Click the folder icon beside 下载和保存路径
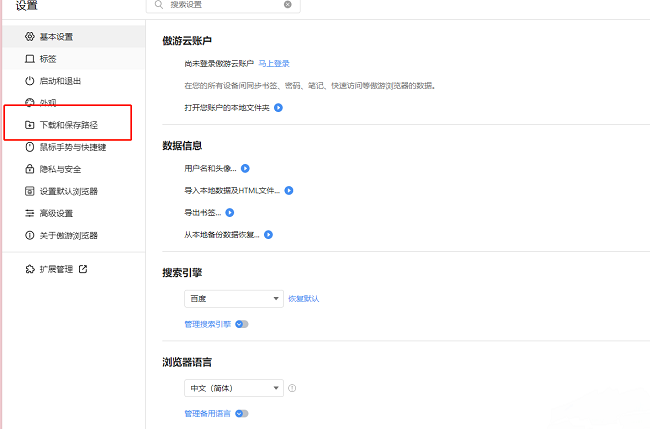Image resolution: width=650 pixels, height=429 pixels. [30, 125]
